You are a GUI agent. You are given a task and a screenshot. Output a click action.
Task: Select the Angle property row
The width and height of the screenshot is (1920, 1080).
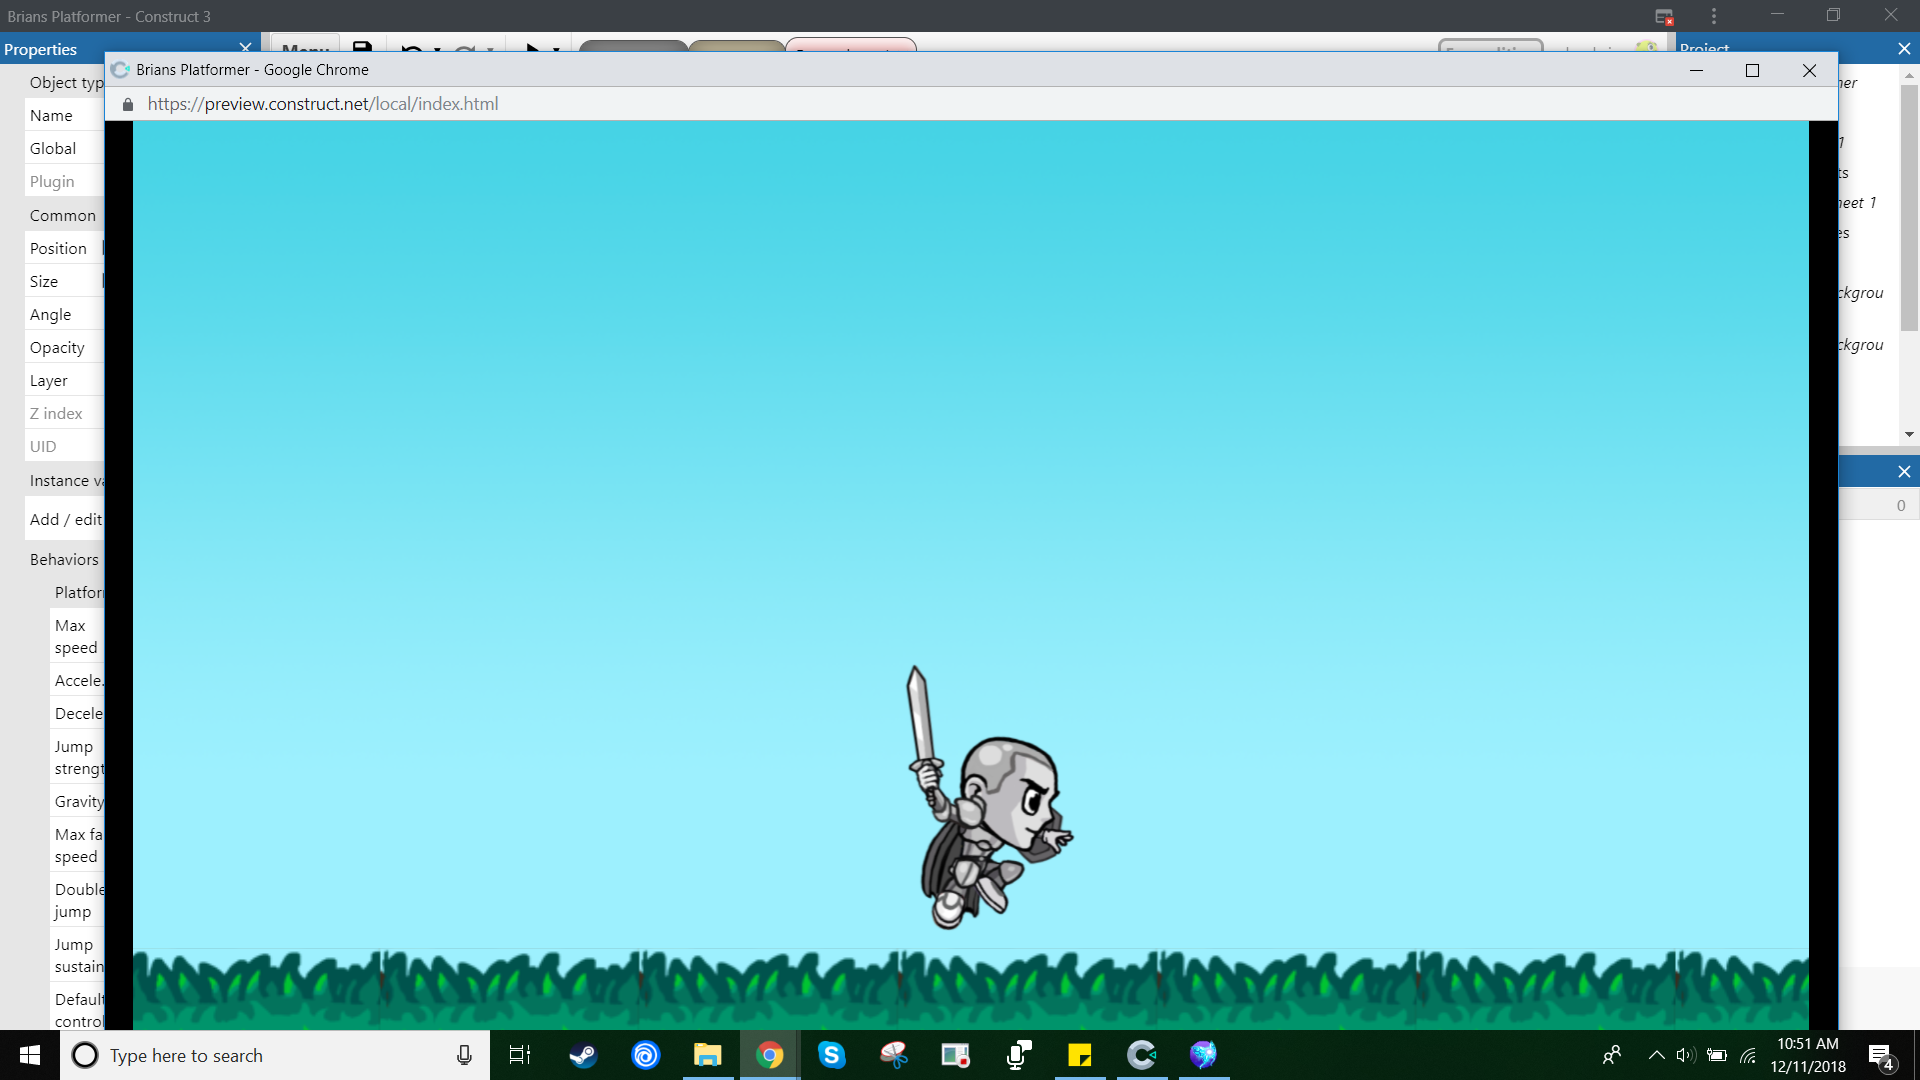pyautogui.click(x=64, y=315)
